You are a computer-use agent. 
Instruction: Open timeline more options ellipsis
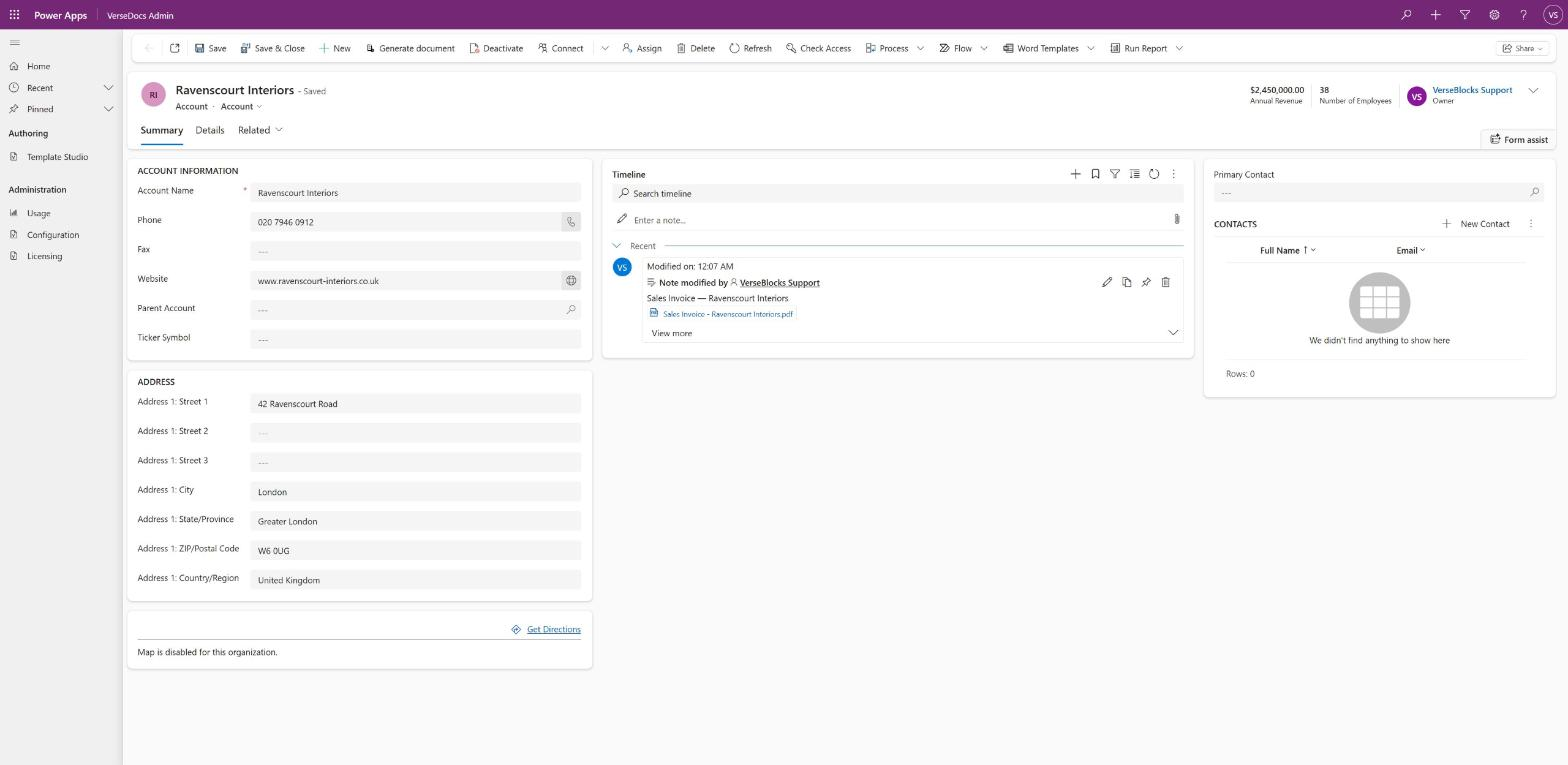pos(1174,174)
